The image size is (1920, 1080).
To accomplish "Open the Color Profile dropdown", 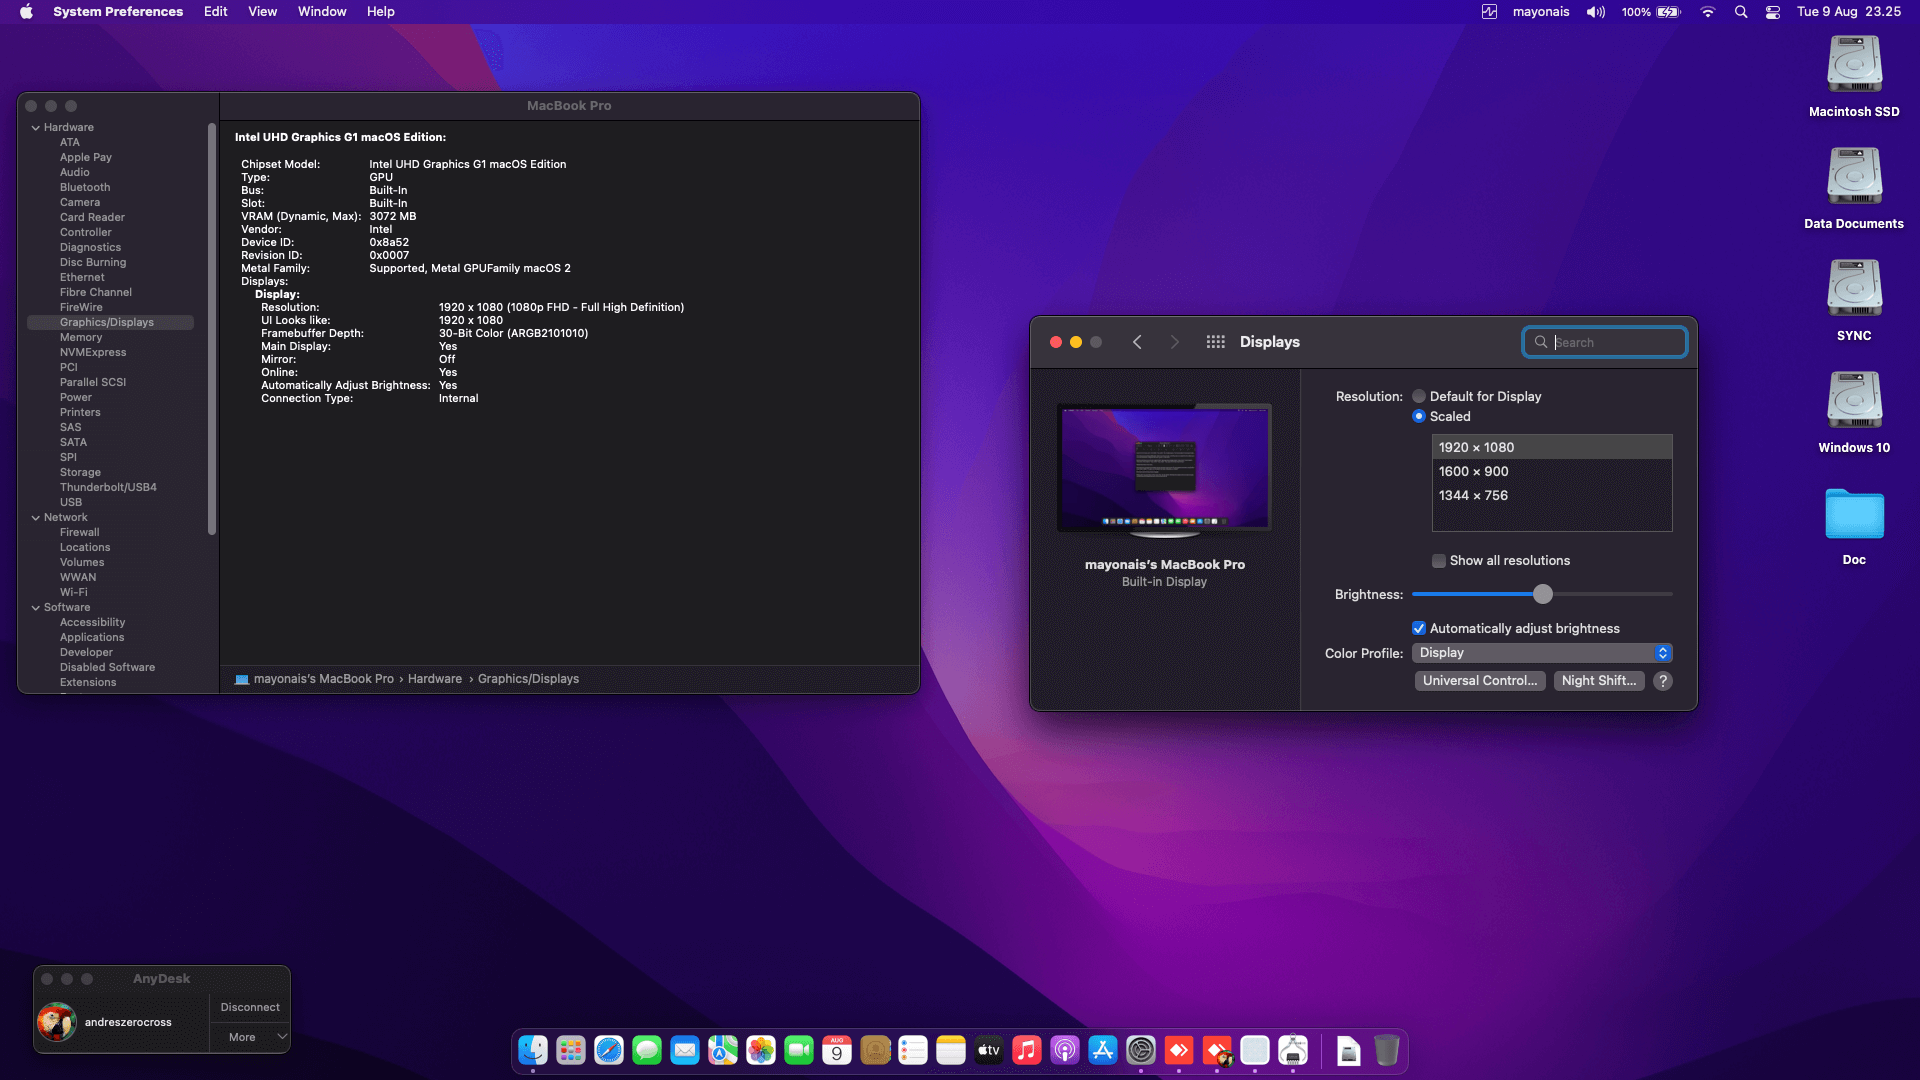I will pyautogui.click(x=1542, y=653).
